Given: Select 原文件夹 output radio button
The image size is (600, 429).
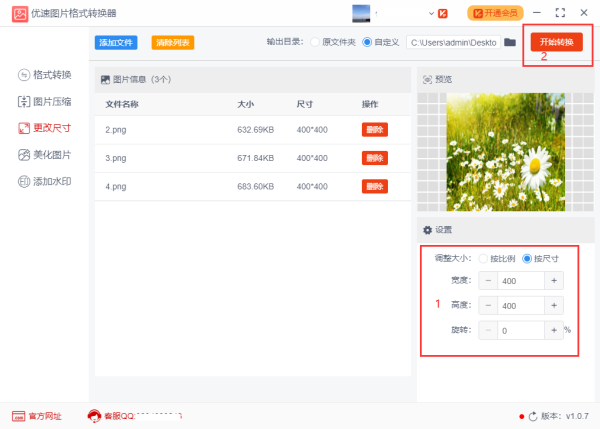Looking at the screenshot, I should [x=316, y=43].
